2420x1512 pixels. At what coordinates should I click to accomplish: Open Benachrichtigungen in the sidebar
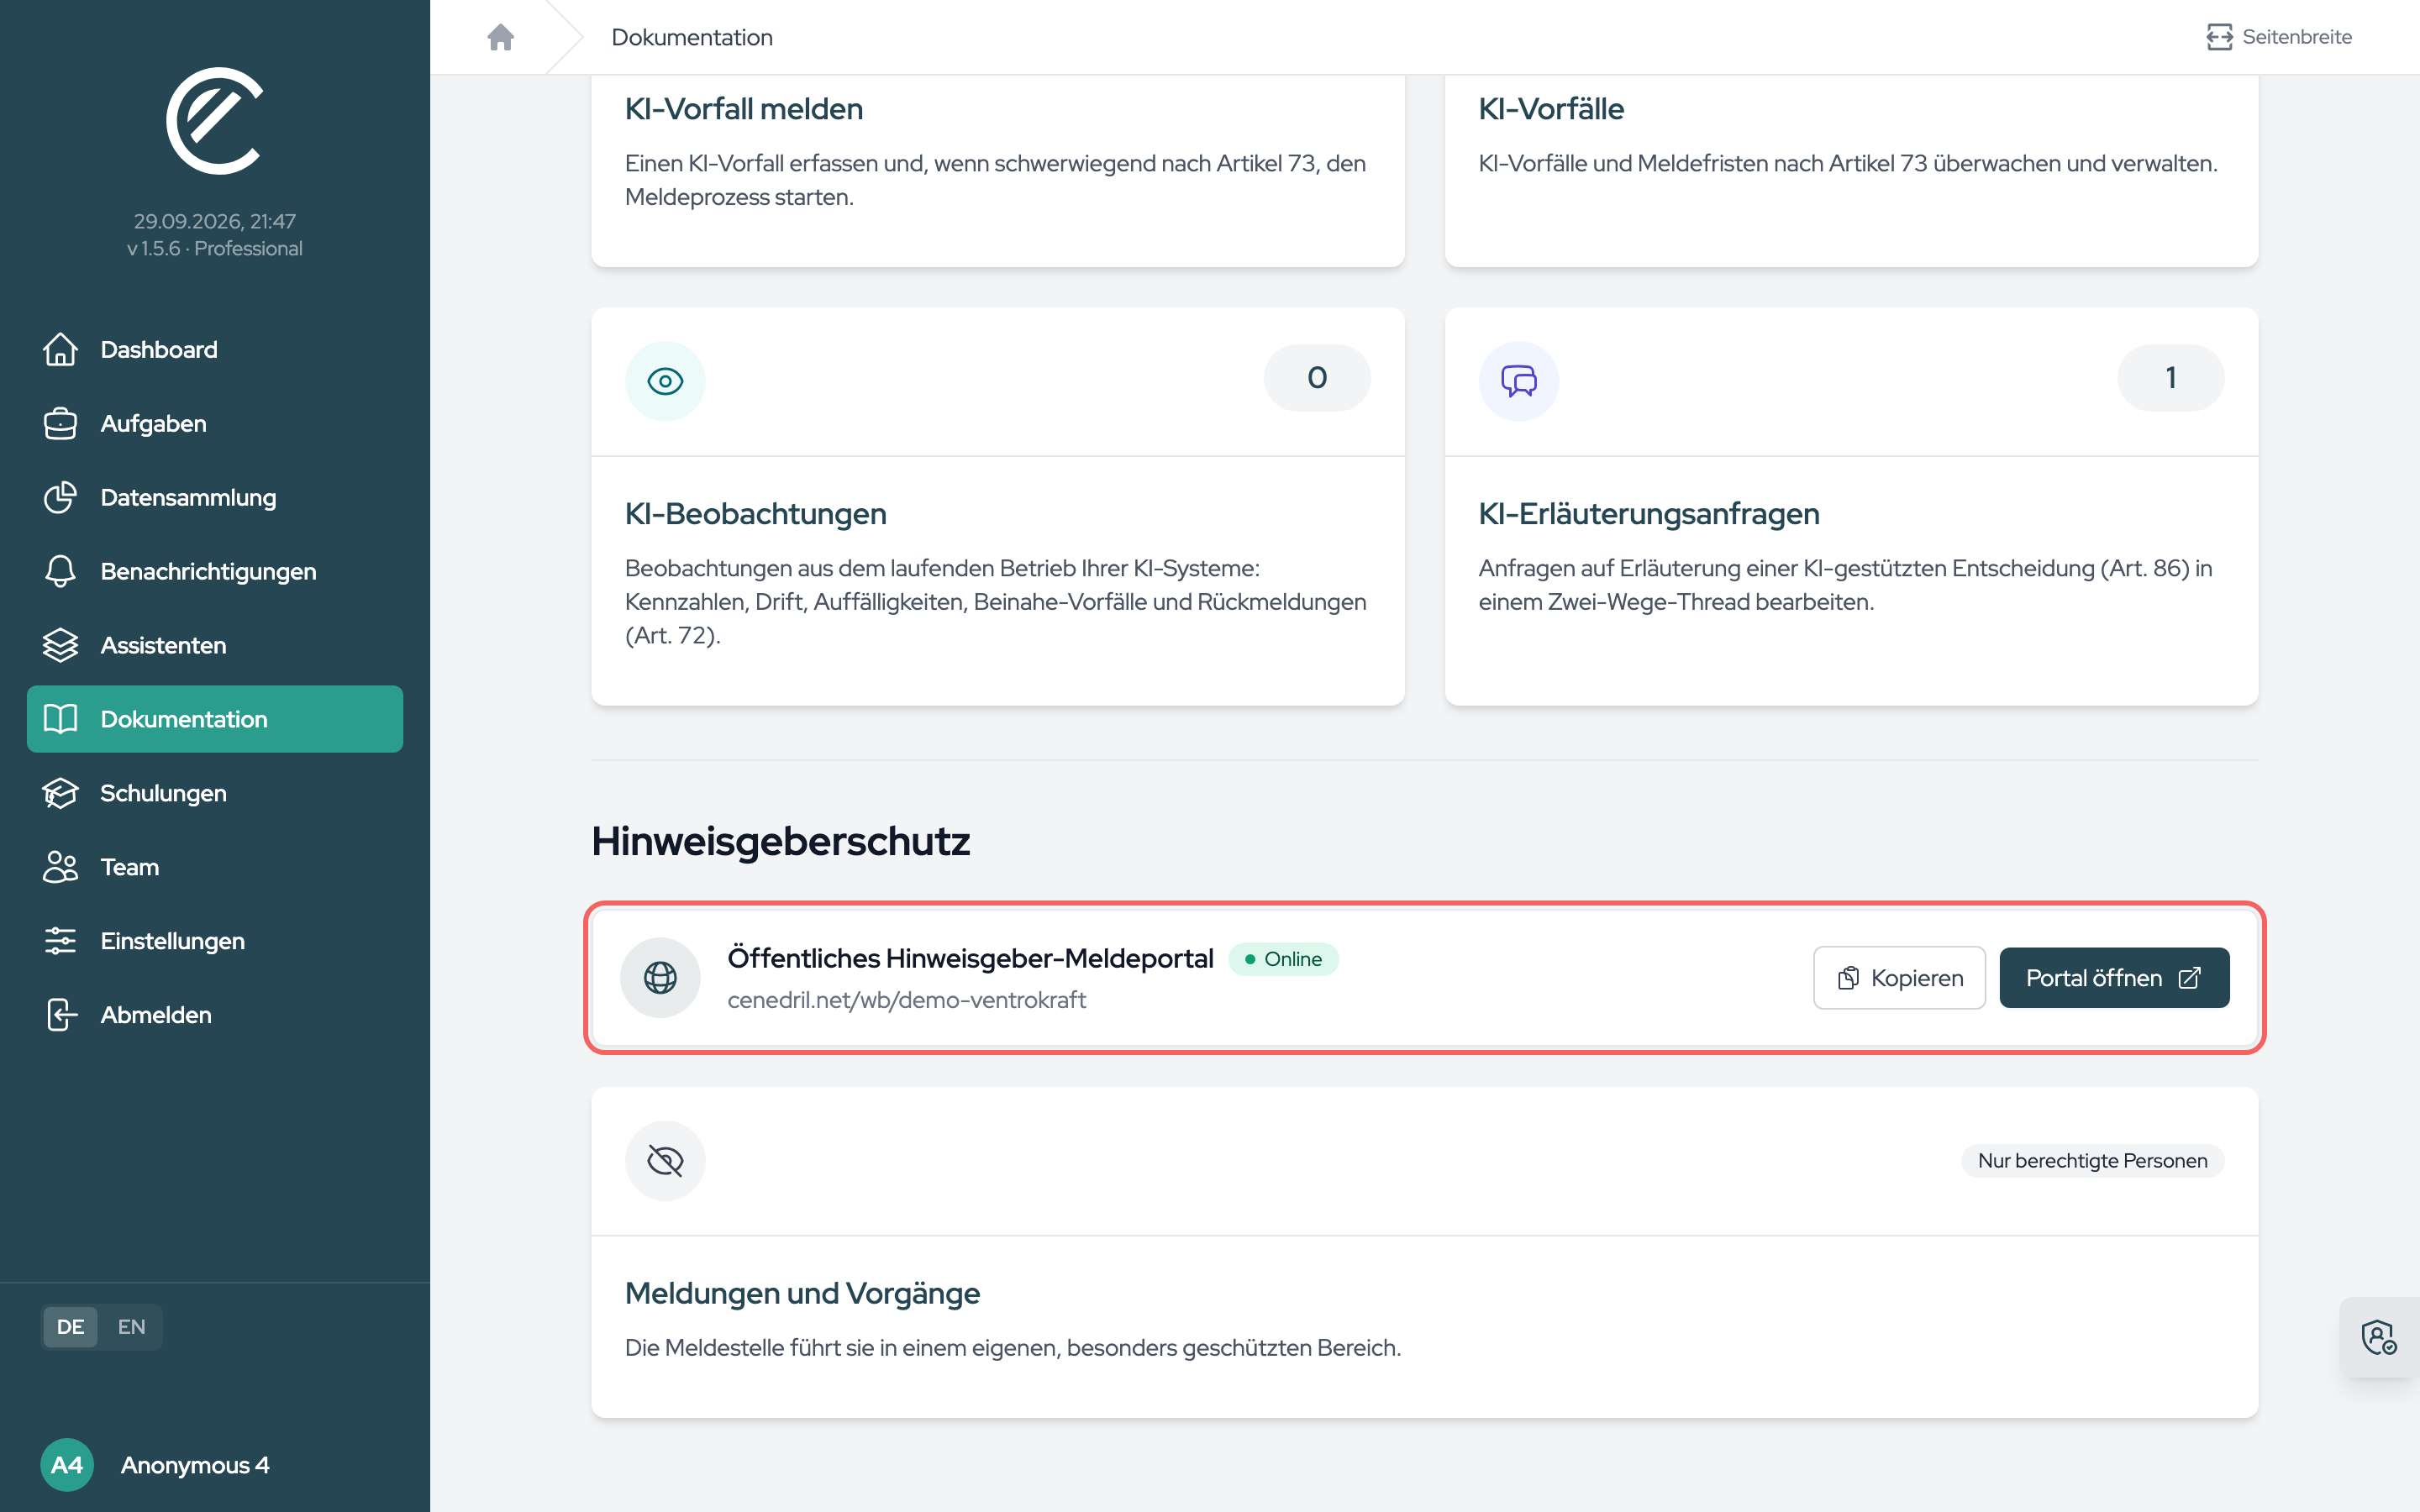pyautogui.click(x=214, y=571)
